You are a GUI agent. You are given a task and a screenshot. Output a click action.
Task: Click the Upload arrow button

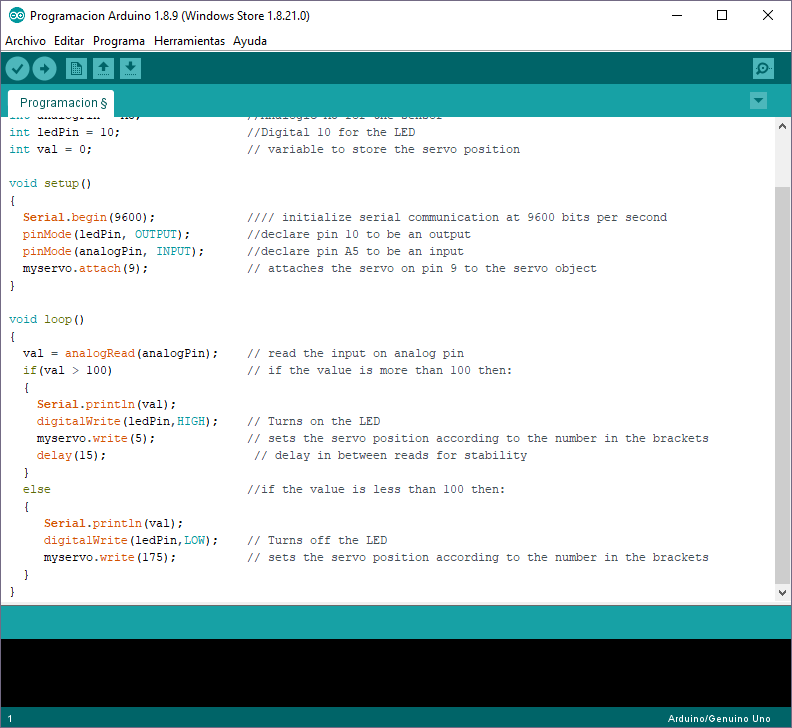click(x=44, y=68)
